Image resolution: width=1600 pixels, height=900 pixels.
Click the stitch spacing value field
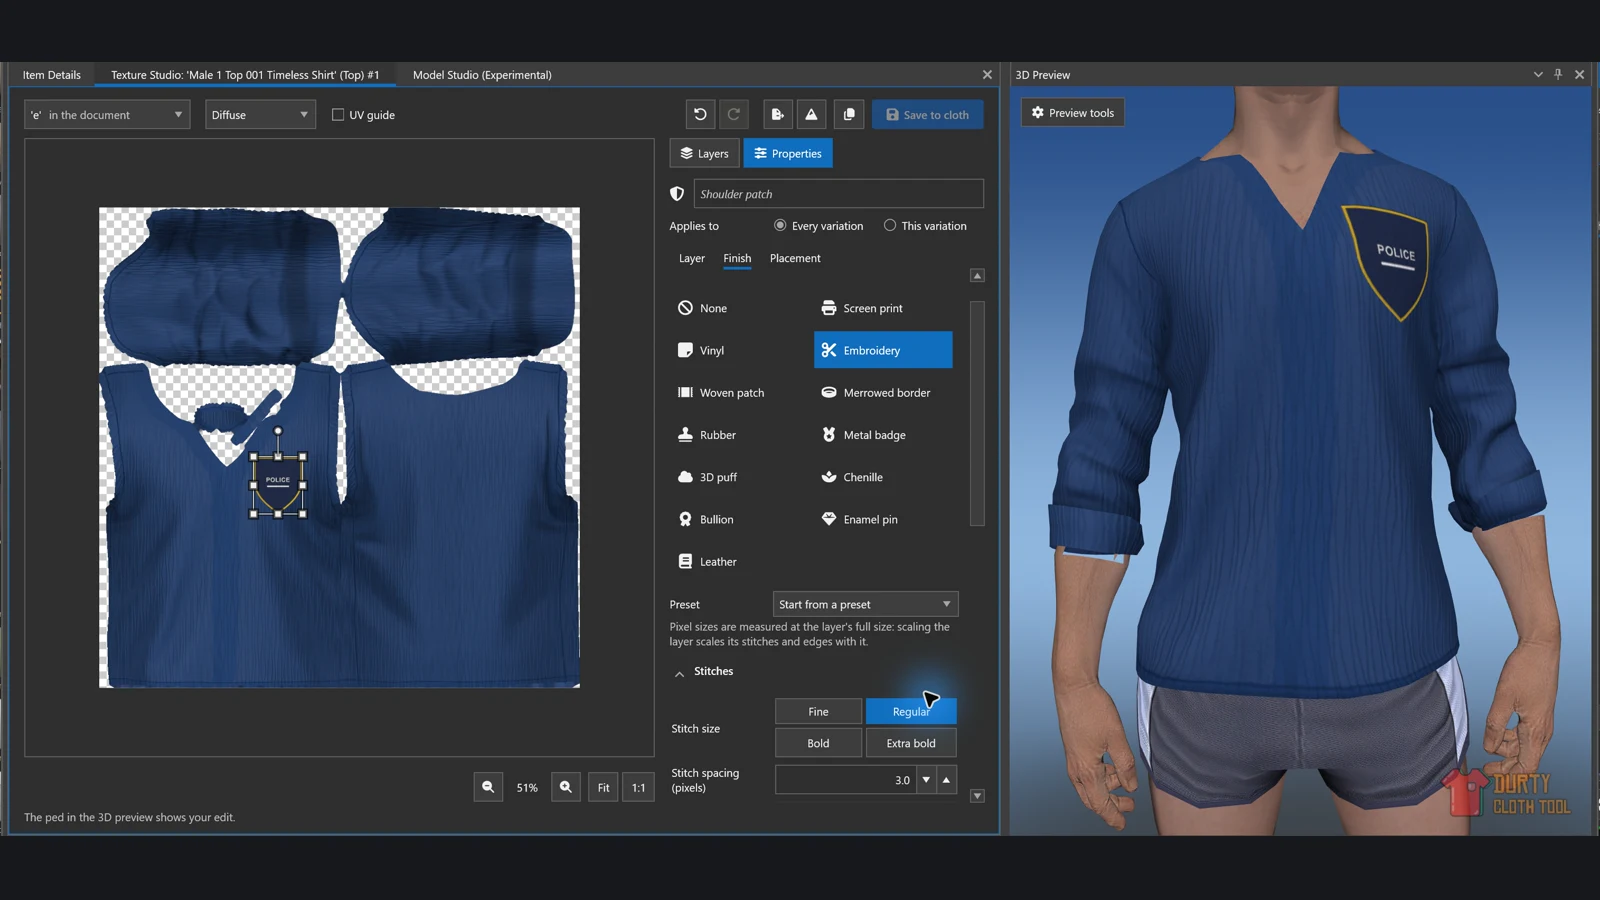845,780
